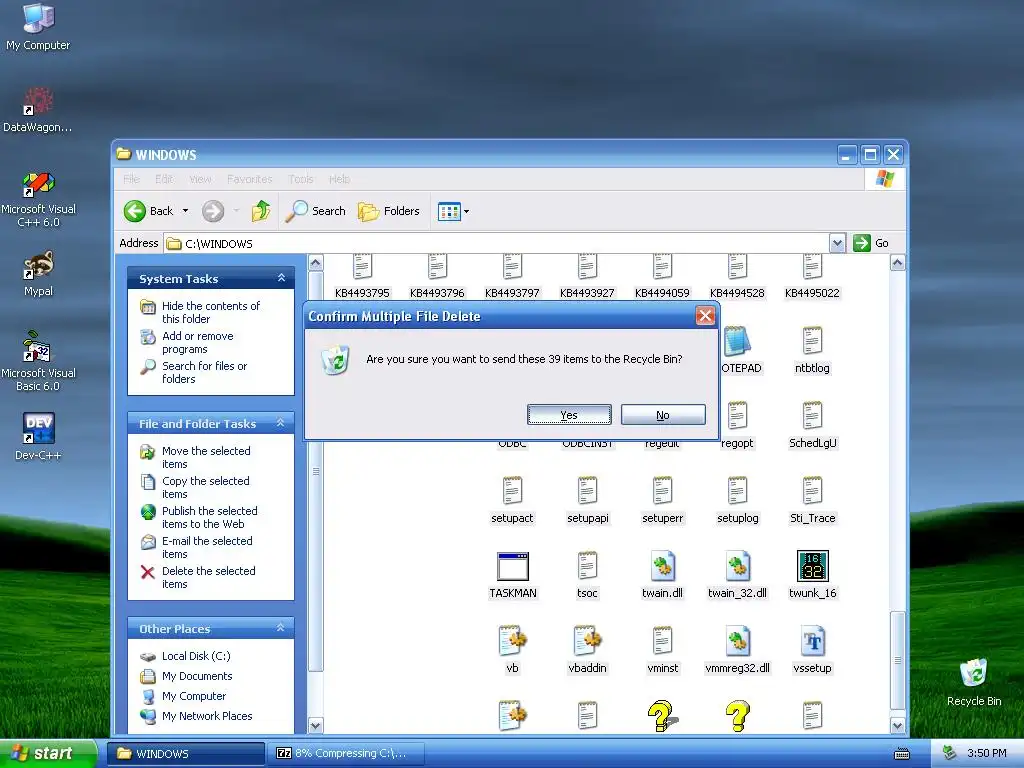Click Hide the contents of this folder
This screenshot has width=1024, height=768.
[x=210, y=312]
